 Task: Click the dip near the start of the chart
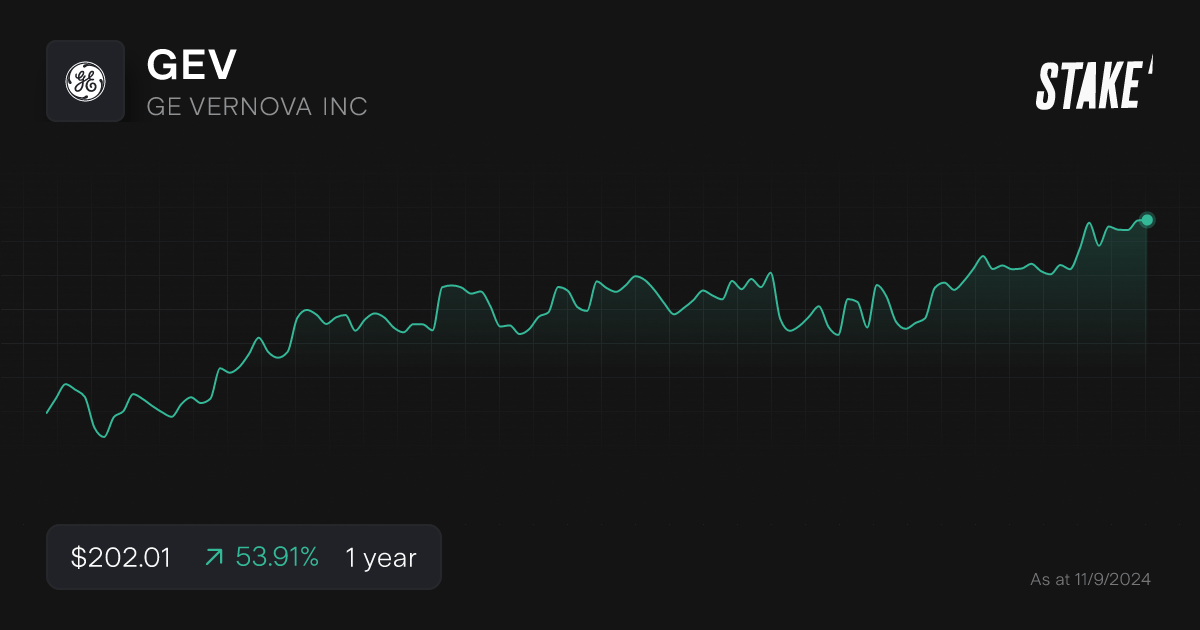tap(103, 435)
